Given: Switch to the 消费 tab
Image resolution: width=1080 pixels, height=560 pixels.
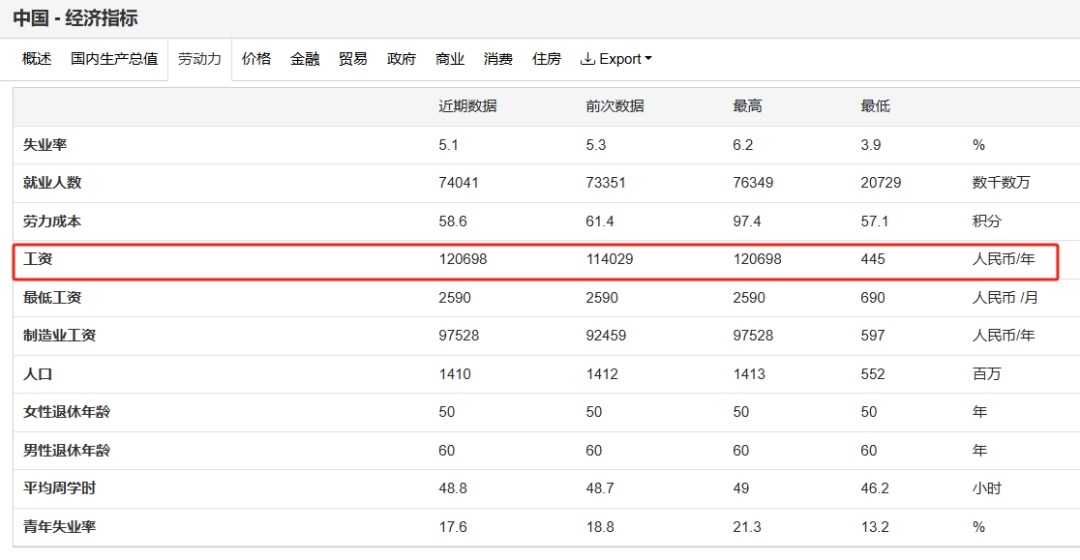Looking at the screenshot, I should [498, 59].
